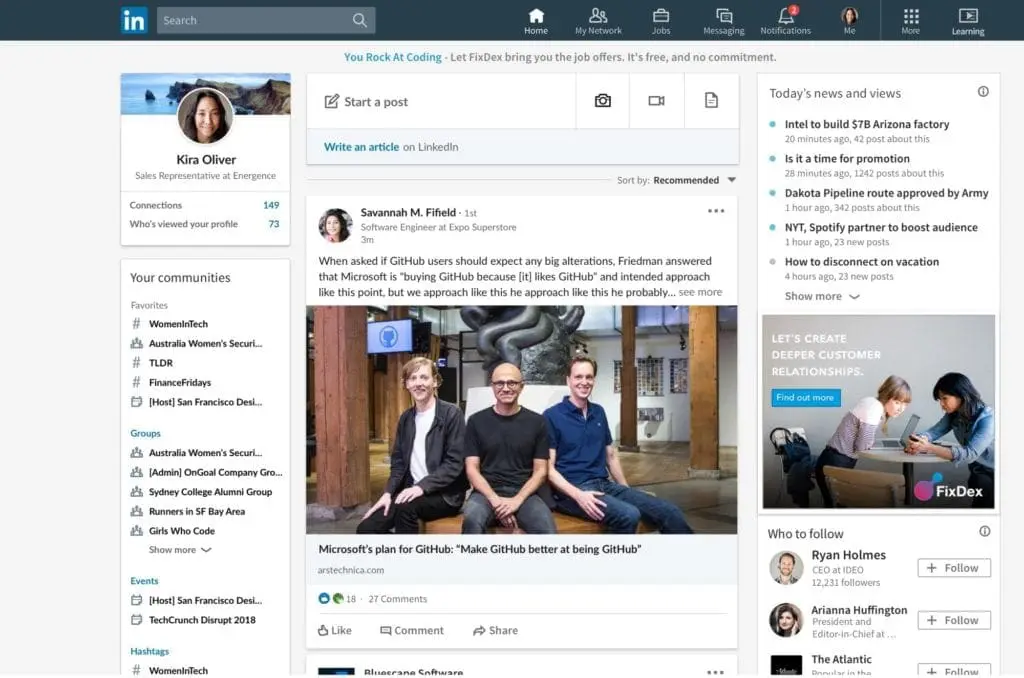Open FinanceFridays hashtag
1024x678 pixels.
point(180,383)
